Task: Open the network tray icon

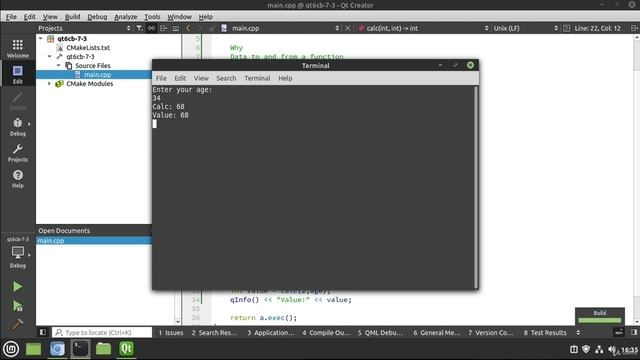Action: click(599, 349)
